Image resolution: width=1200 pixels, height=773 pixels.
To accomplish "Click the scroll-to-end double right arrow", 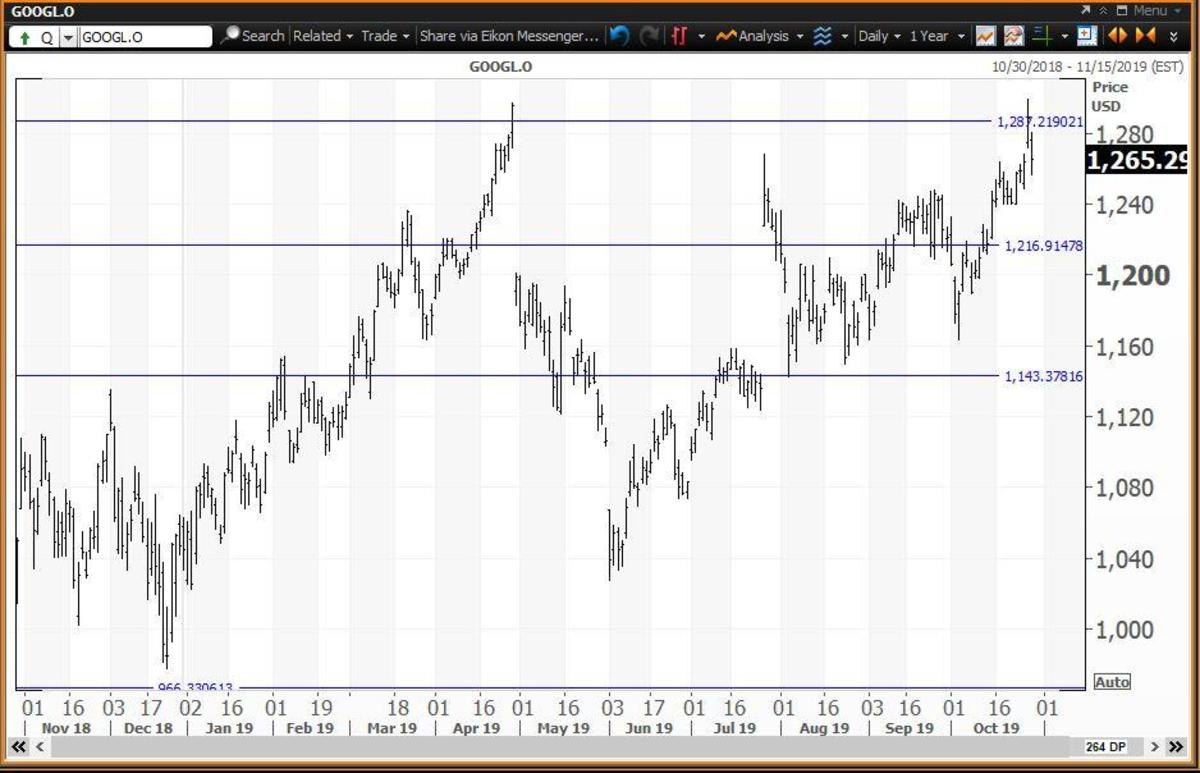I will coord(1176,747).
